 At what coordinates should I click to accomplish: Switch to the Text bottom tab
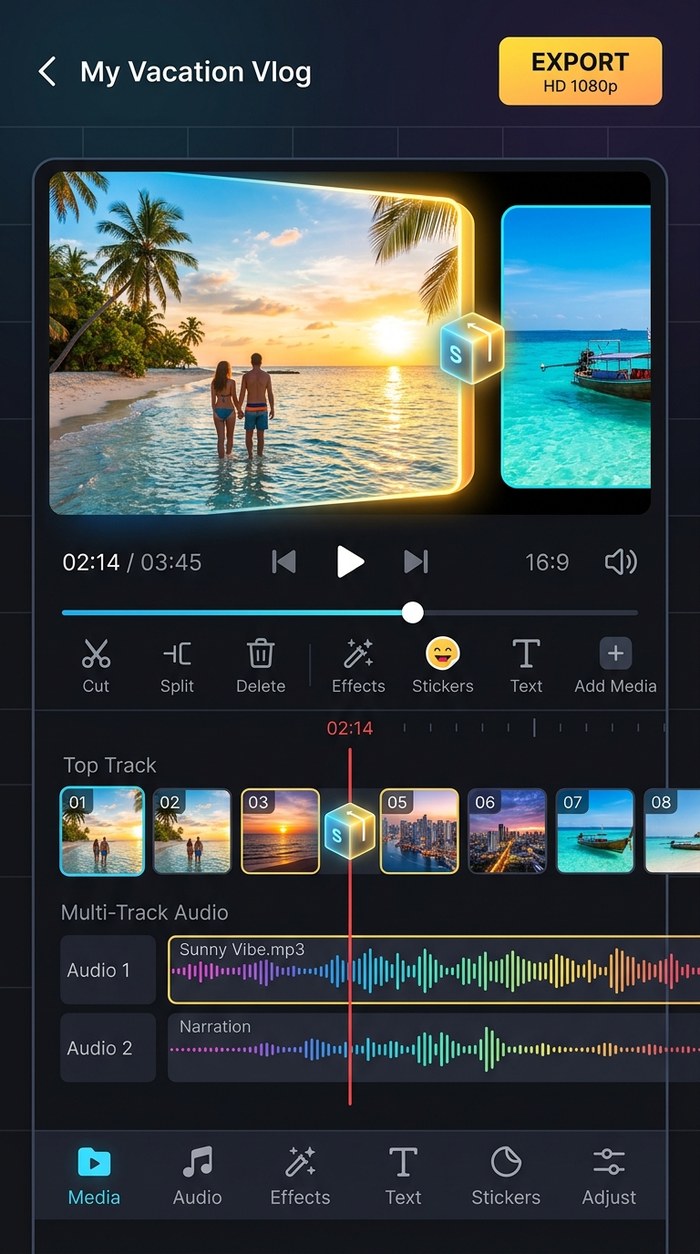[x=403, y=1176]
